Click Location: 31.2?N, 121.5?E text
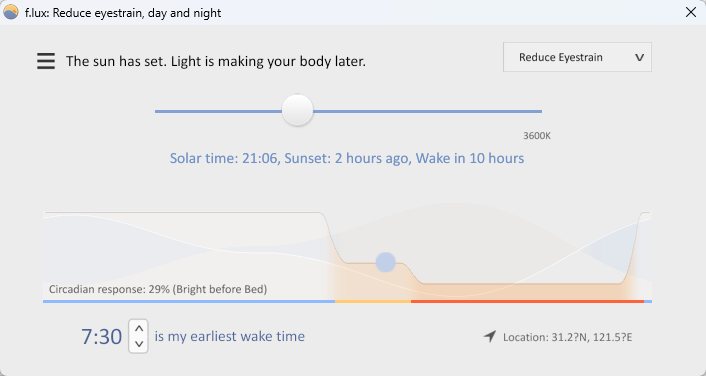The height and width of the screenshot is (376, 706). (567, 337)
